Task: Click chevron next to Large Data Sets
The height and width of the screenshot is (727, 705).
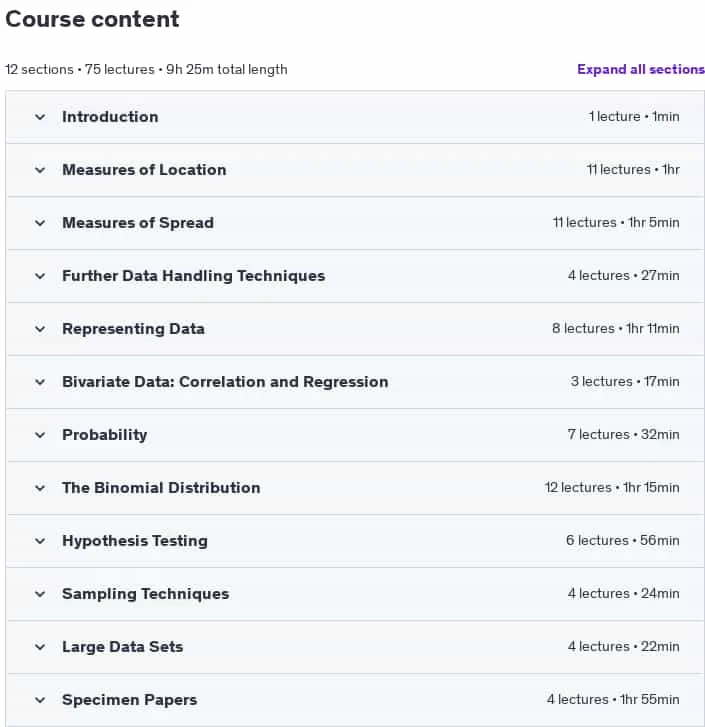Action: pos(40,647)
